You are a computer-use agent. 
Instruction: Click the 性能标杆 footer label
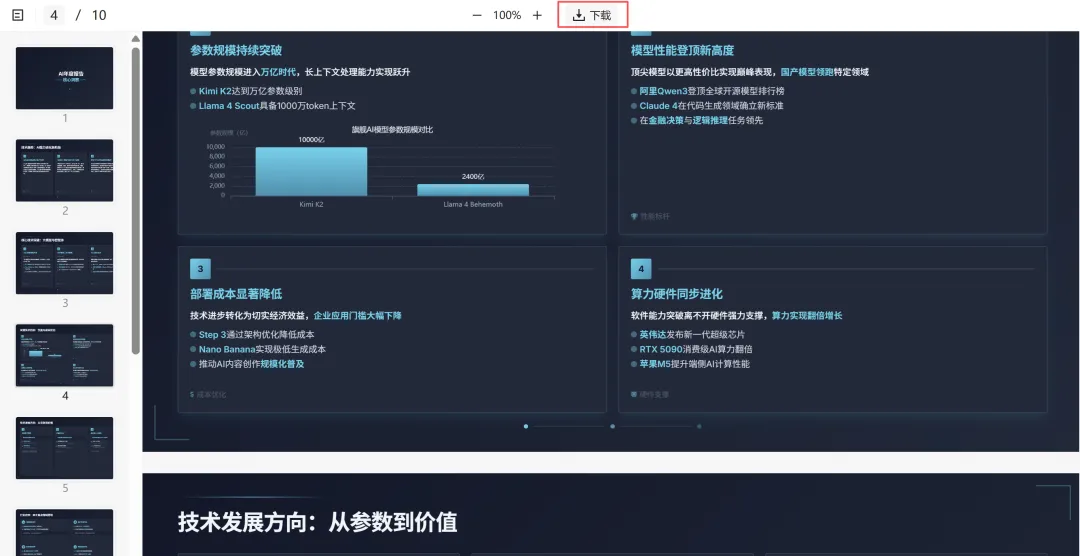point(654,216)
